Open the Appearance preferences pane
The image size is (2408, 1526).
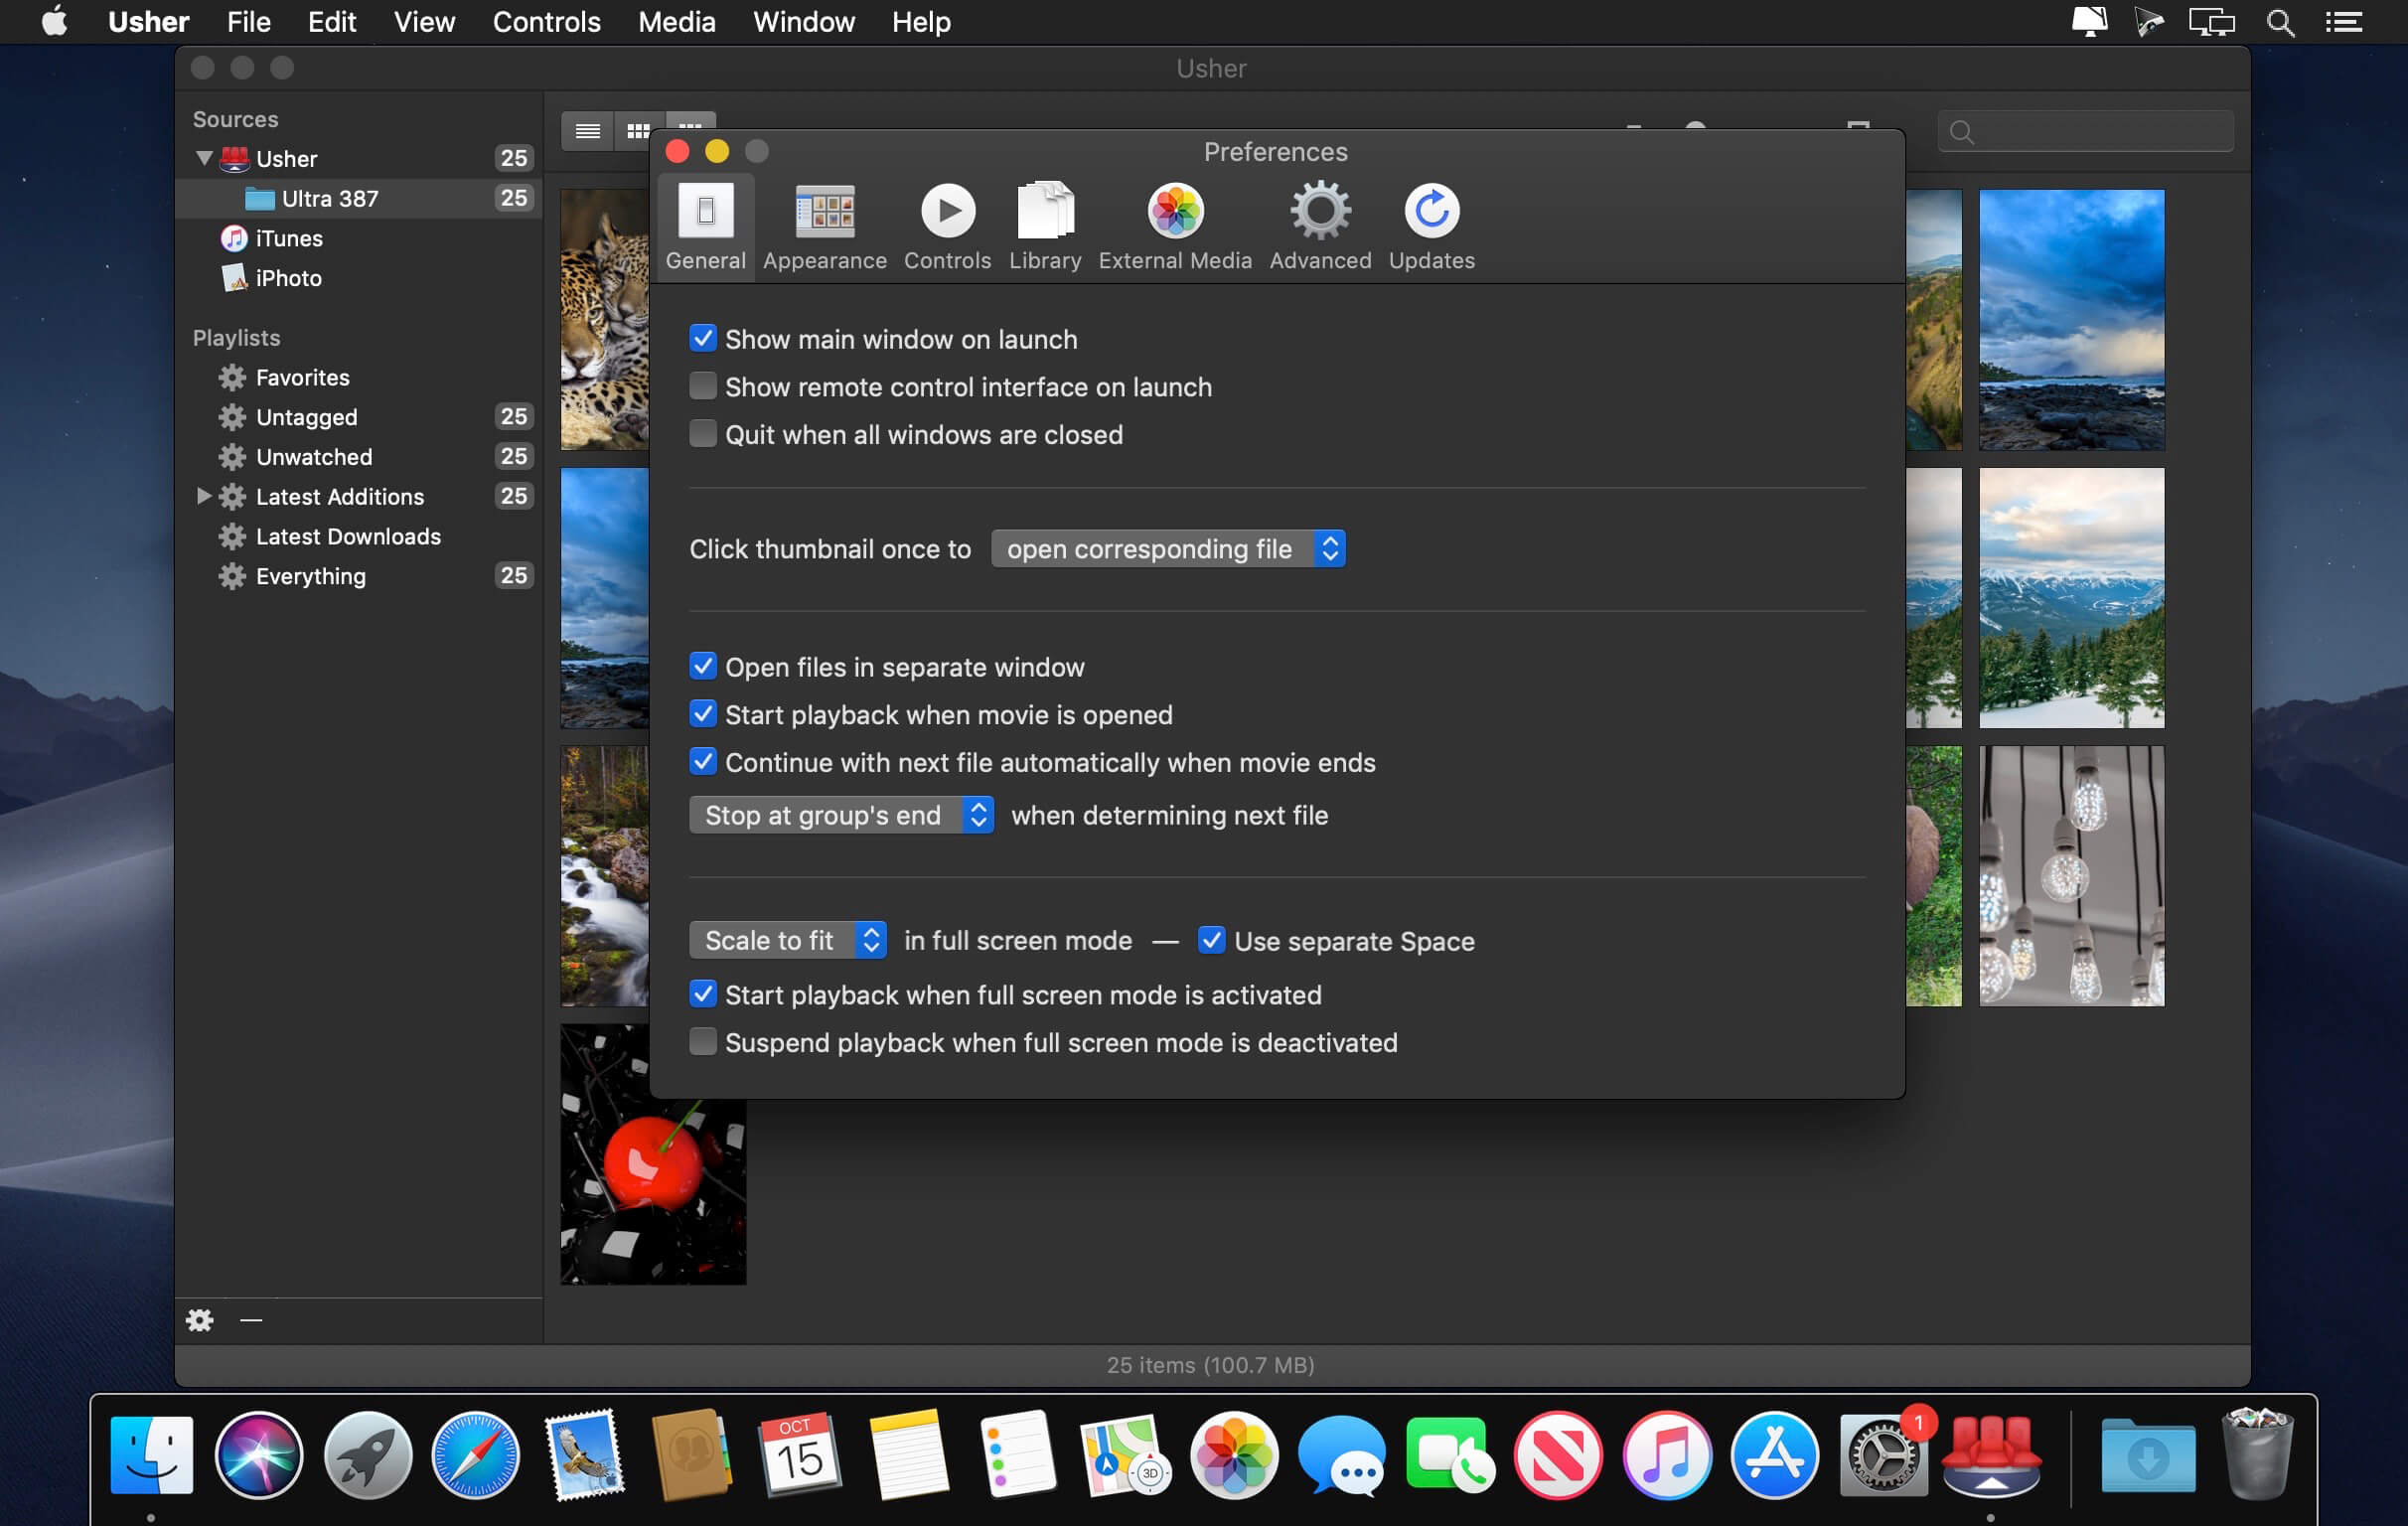click(824, 226)
